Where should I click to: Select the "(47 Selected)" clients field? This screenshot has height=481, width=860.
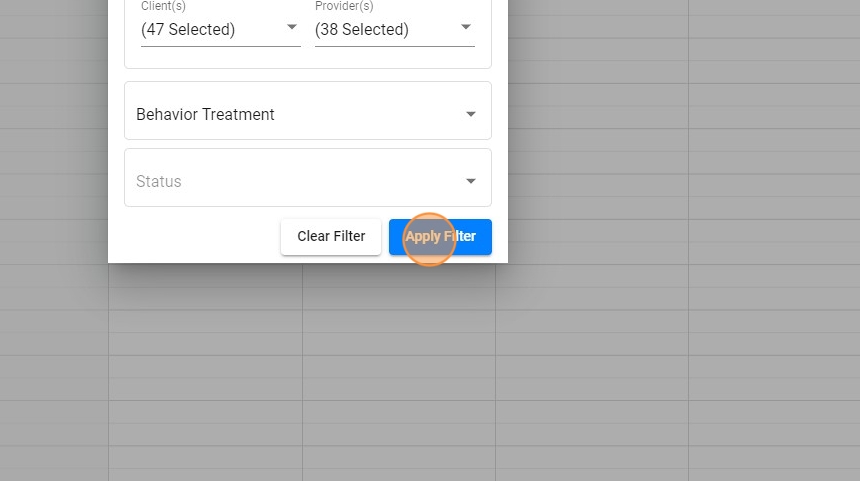tap(188, 30)
